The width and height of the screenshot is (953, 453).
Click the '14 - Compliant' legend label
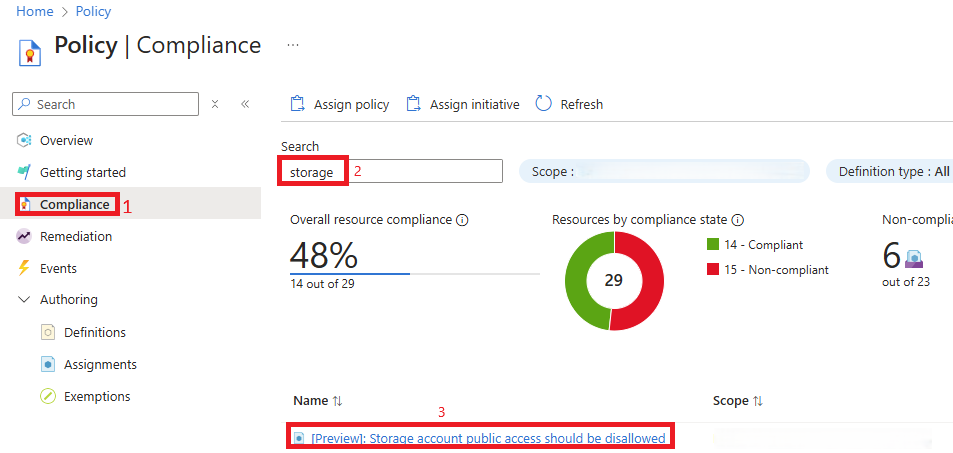[763, 244]
